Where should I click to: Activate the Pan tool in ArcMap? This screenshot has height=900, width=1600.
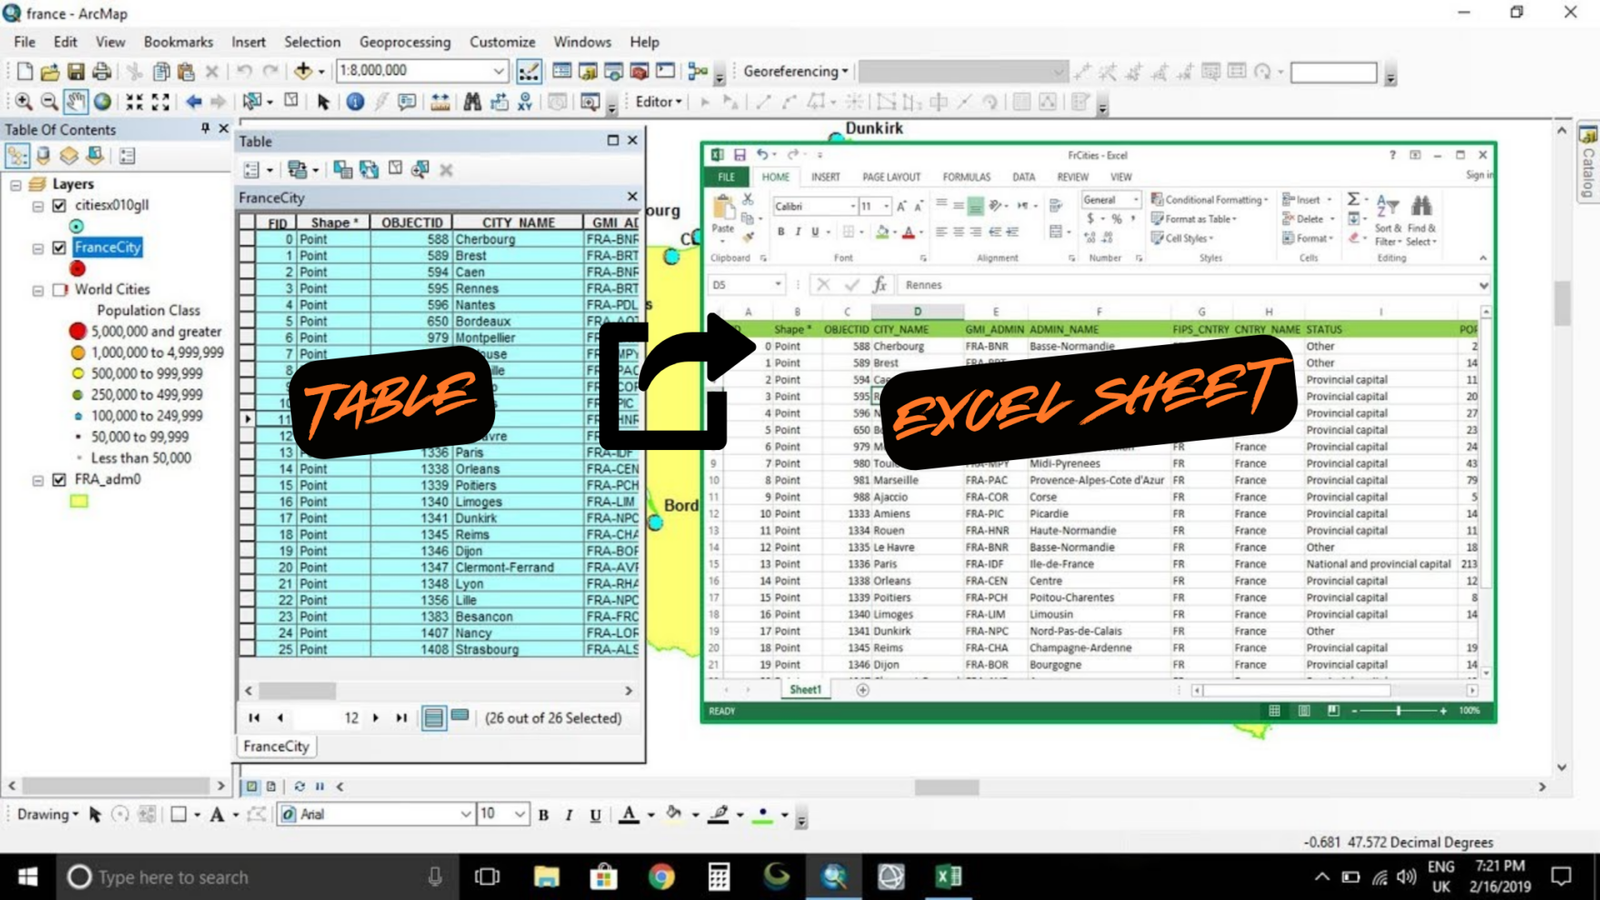point(74,101)
